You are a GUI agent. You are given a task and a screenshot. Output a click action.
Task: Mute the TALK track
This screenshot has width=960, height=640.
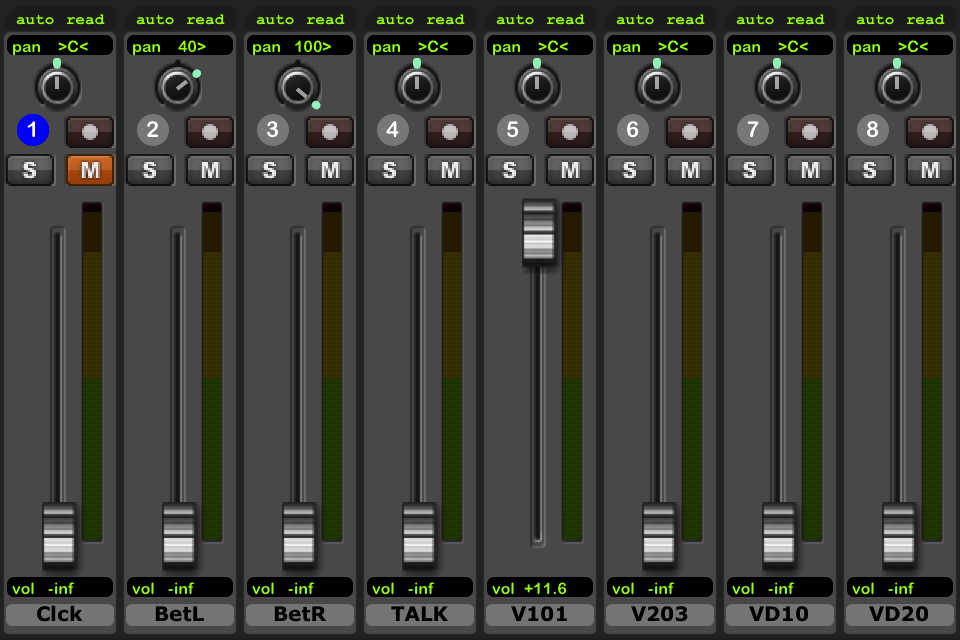[x=450, y=170]
